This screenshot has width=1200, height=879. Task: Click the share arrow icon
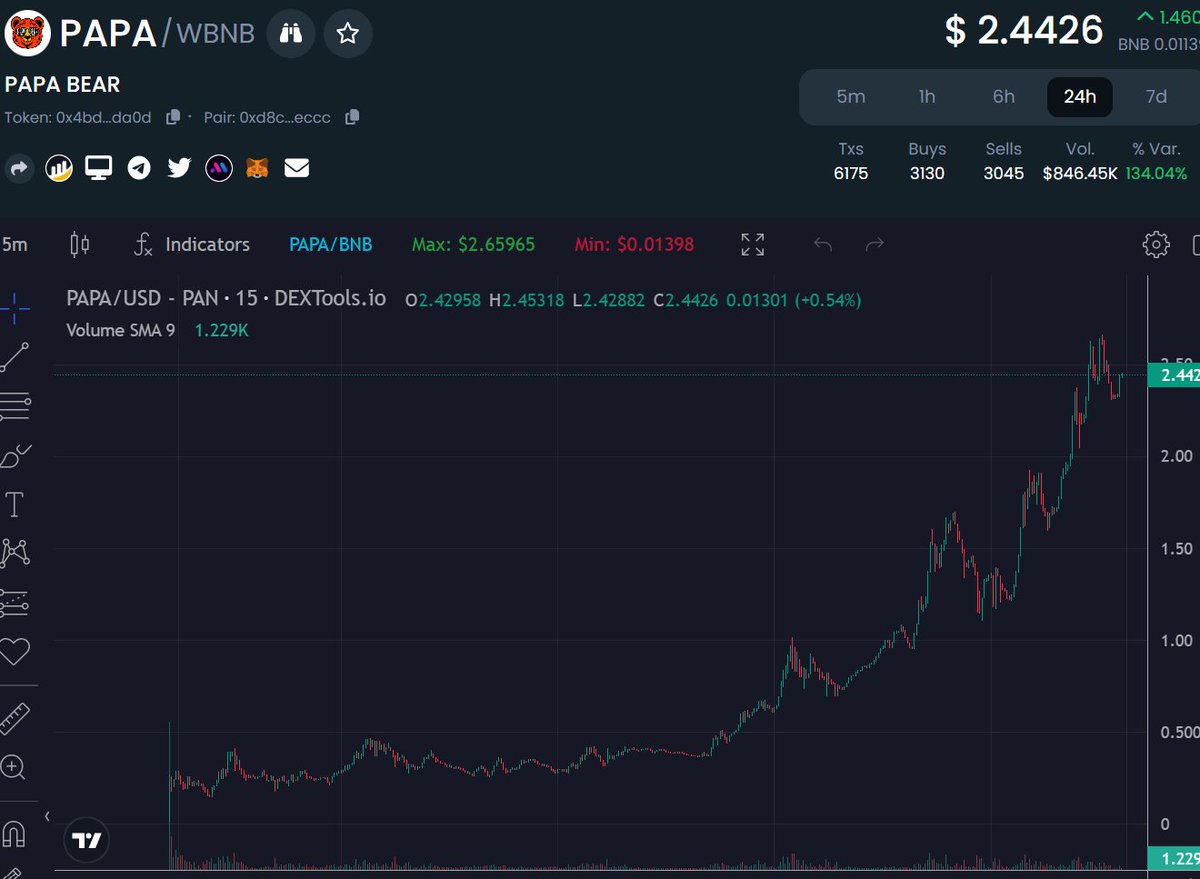click(19, 168)
